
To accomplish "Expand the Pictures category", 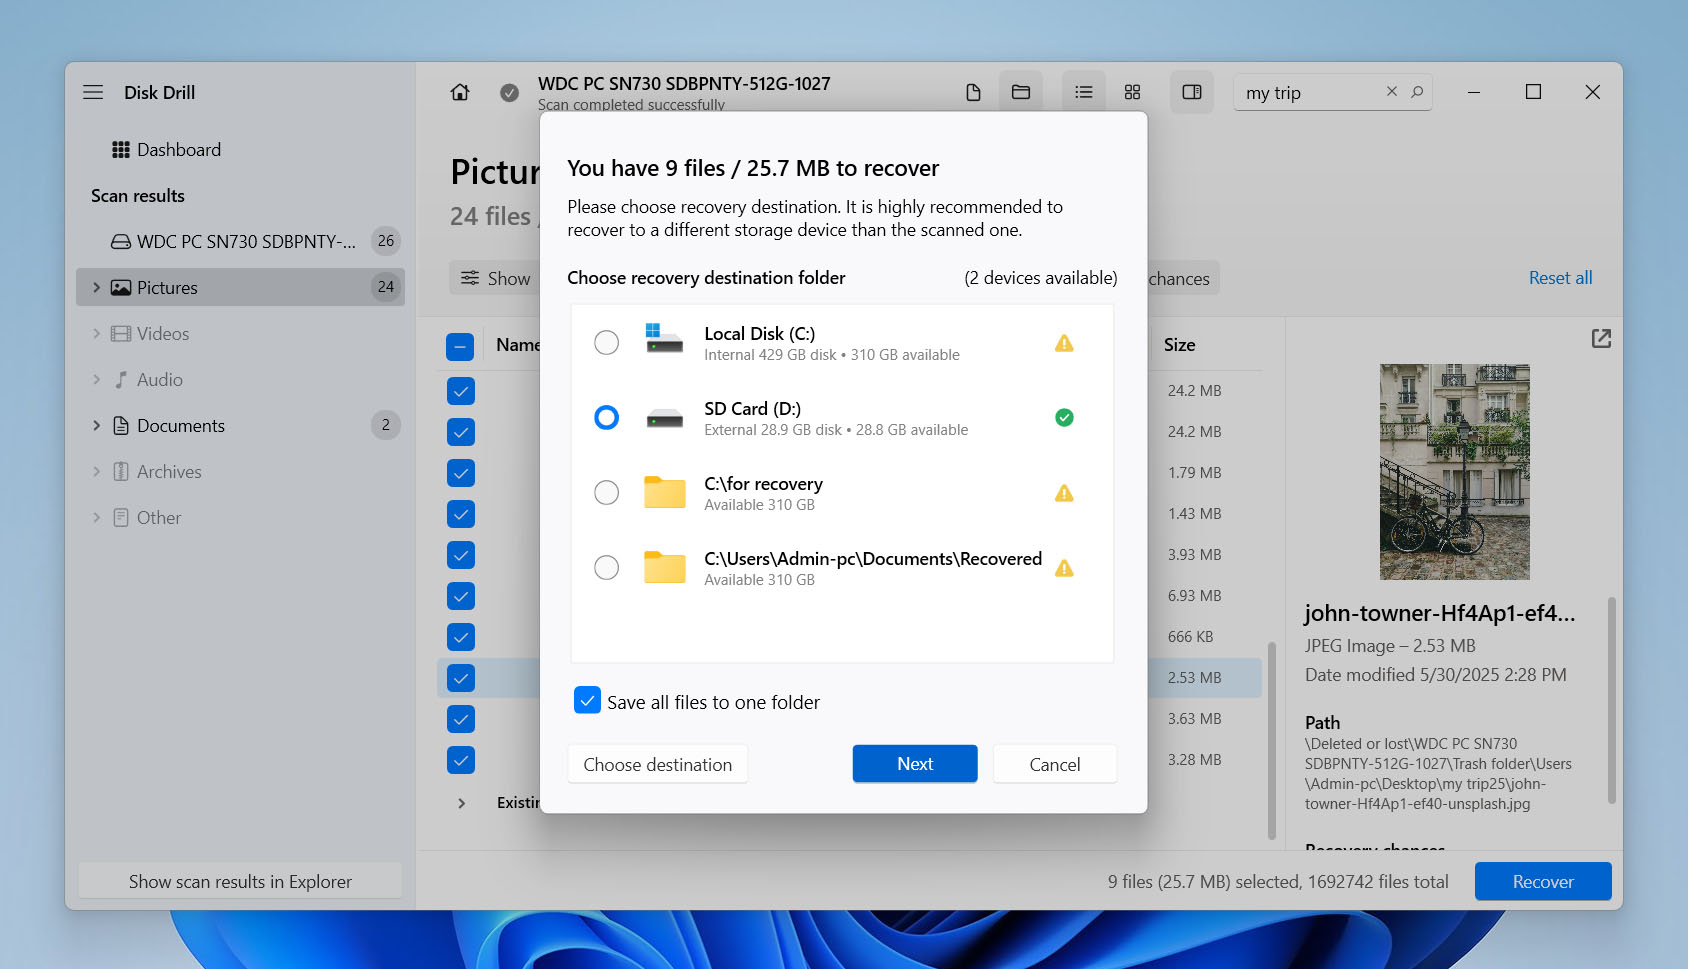I will click(x=96, y=288).
